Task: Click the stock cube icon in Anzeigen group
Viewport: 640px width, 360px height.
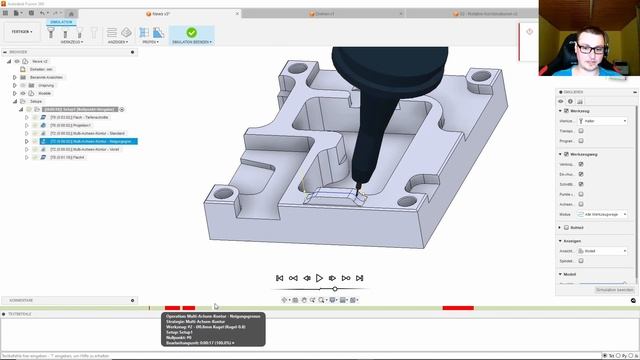Action: (x=126, y=32)
